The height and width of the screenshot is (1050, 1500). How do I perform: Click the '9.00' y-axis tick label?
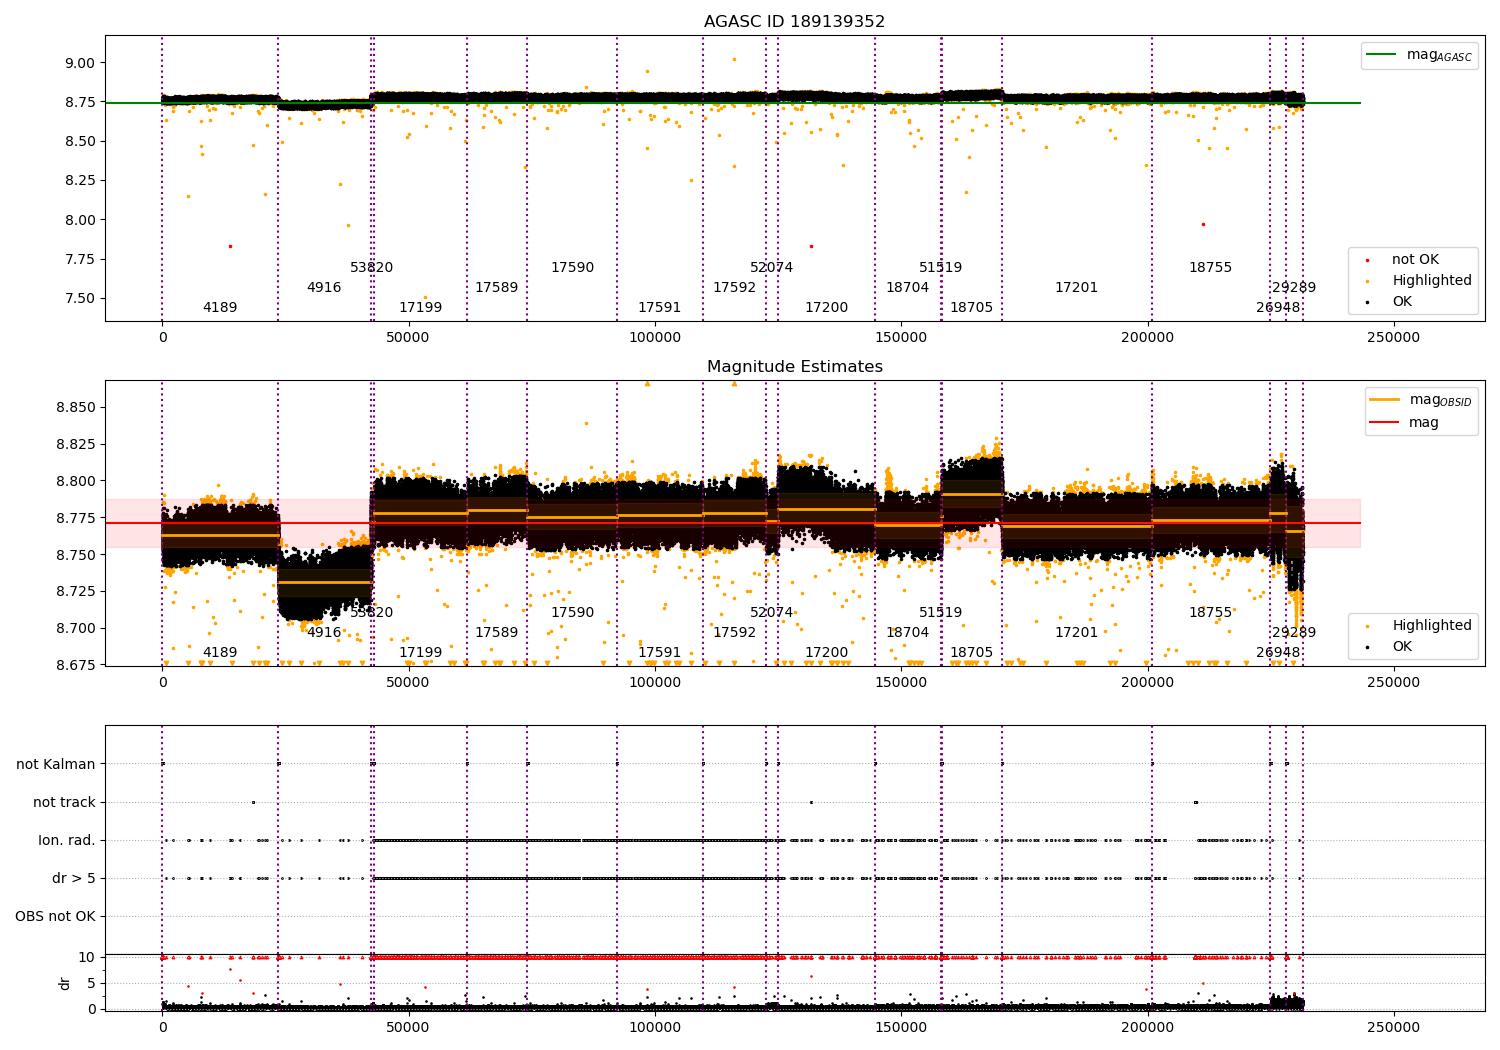pos(80,63)
